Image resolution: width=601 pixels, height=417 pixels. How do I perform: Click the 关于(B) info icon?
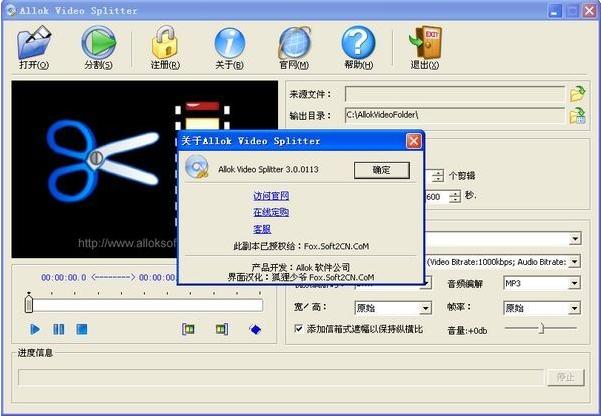point(229,48)
